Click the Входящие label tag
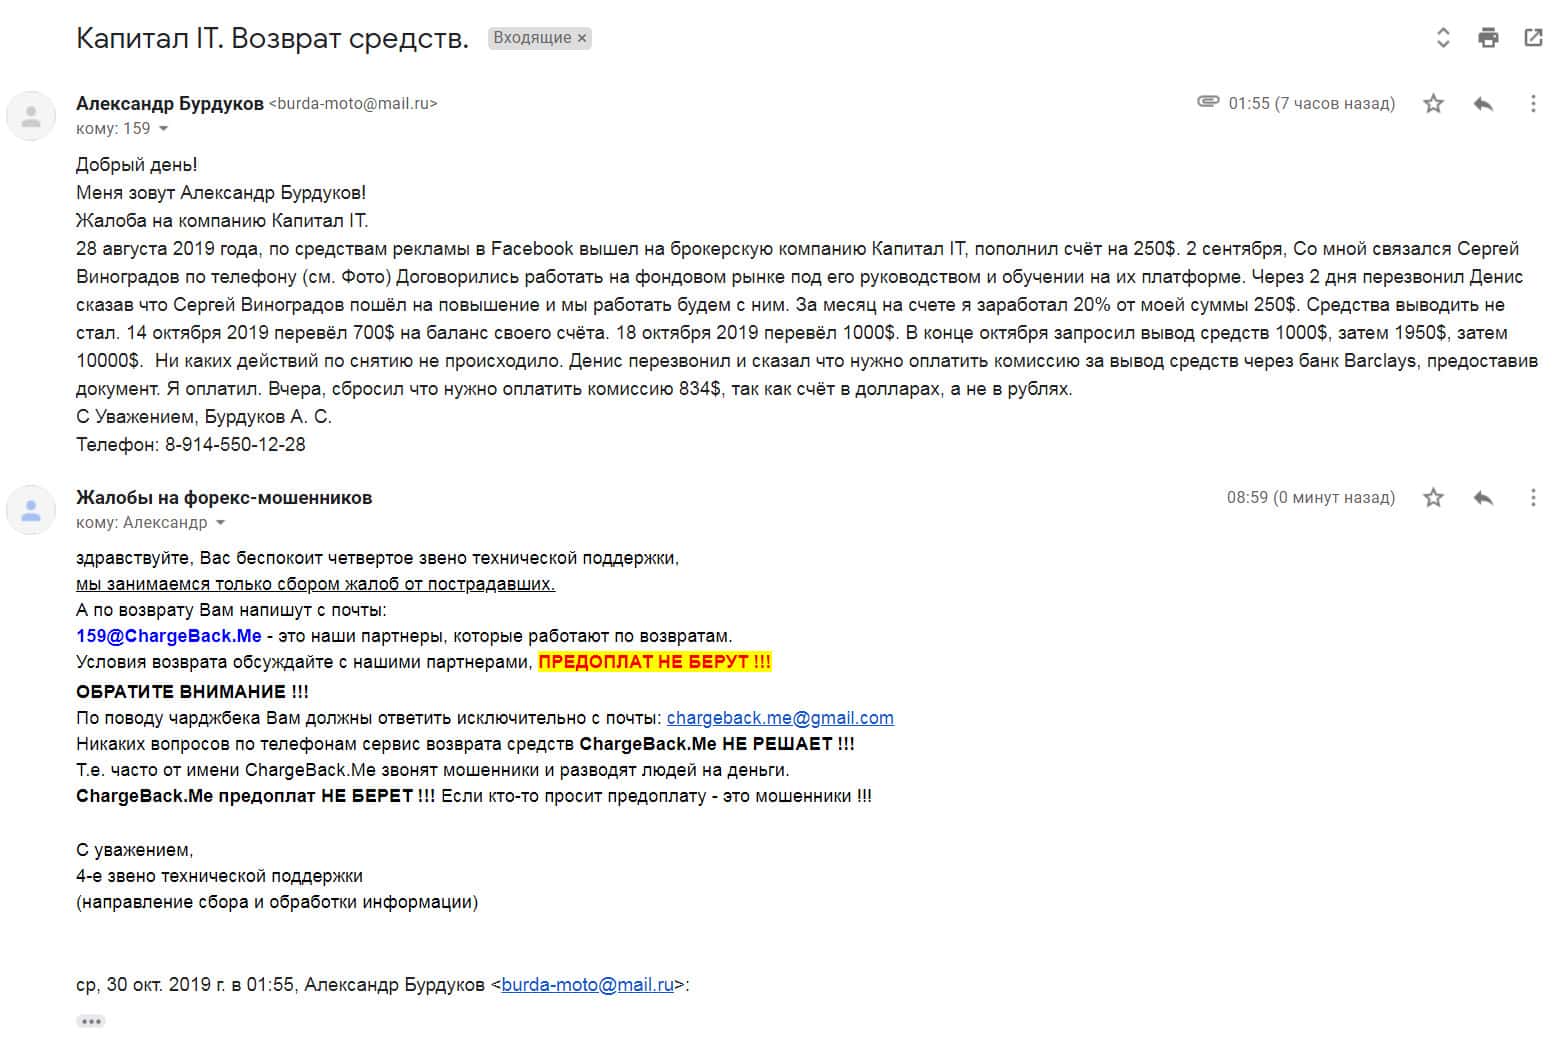Screen dimensions: 1564x1054 [531, 38]
